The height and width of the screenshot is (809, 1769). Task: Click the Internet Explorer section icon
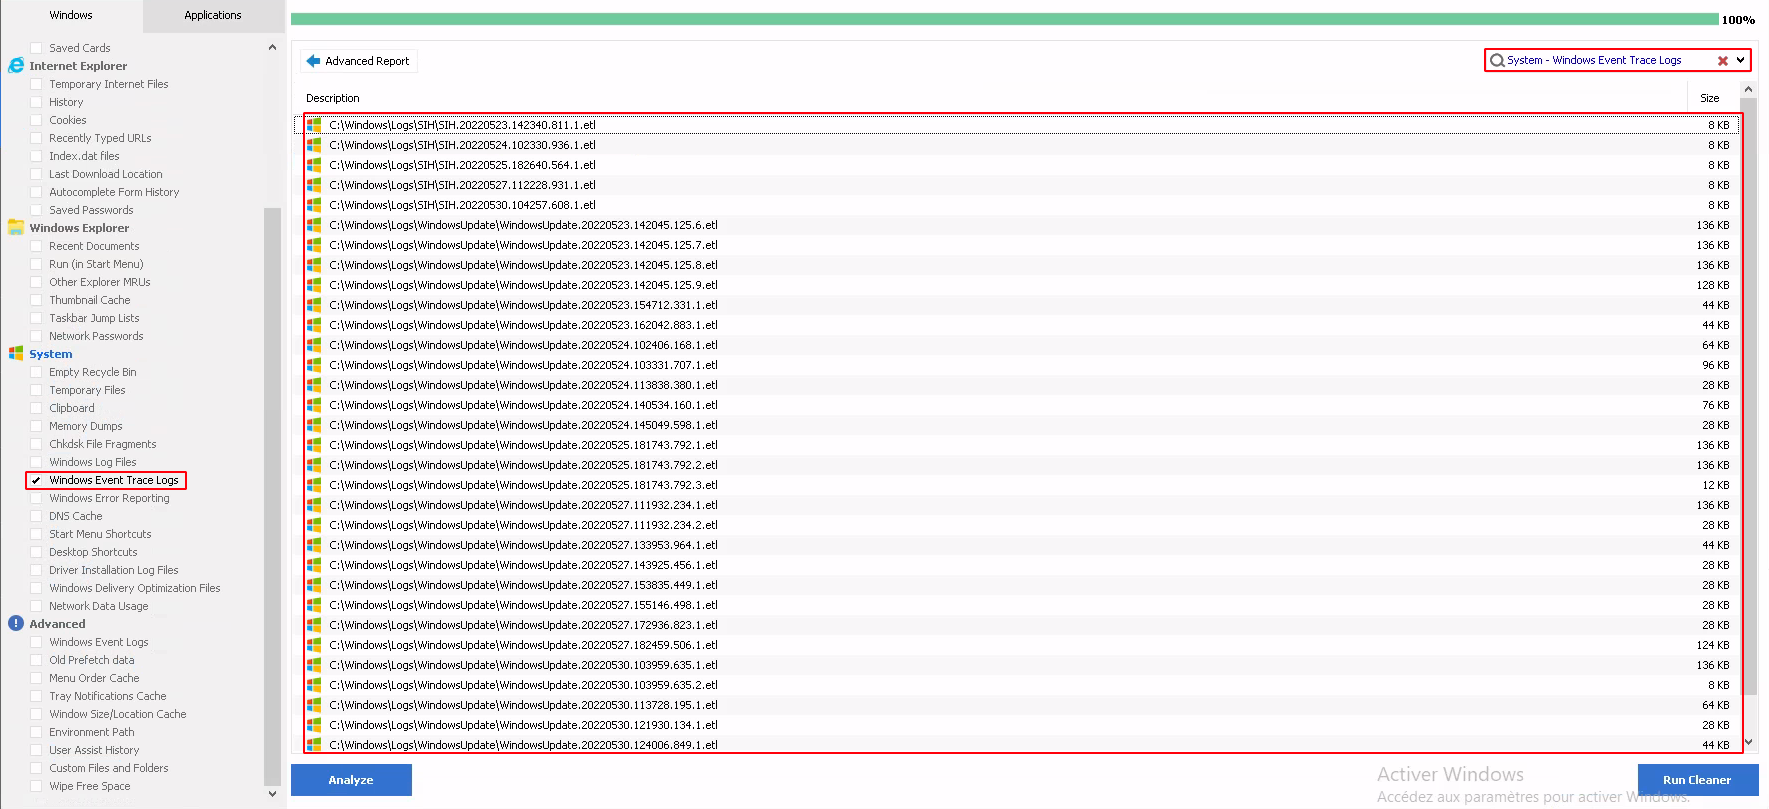16,66
